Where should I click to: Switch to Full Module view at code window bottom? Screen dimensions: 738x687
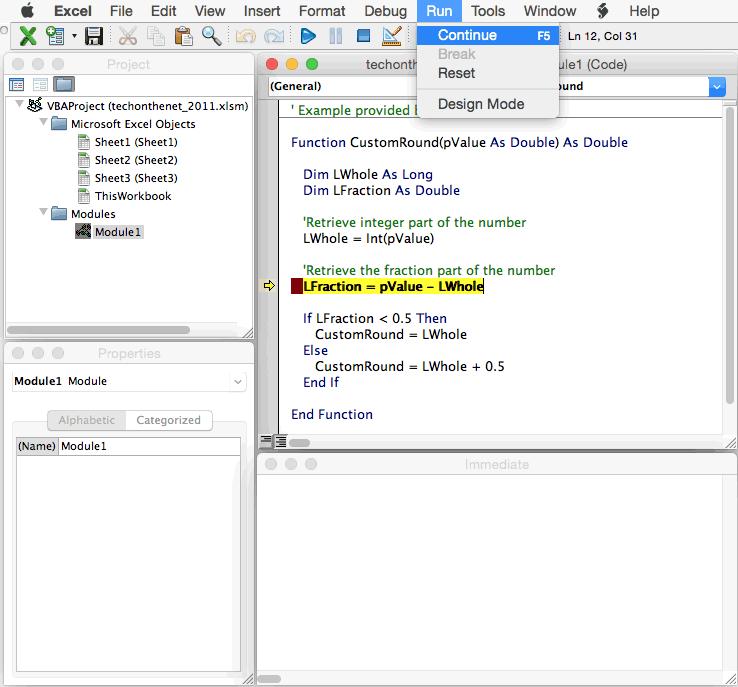point(281,440)
